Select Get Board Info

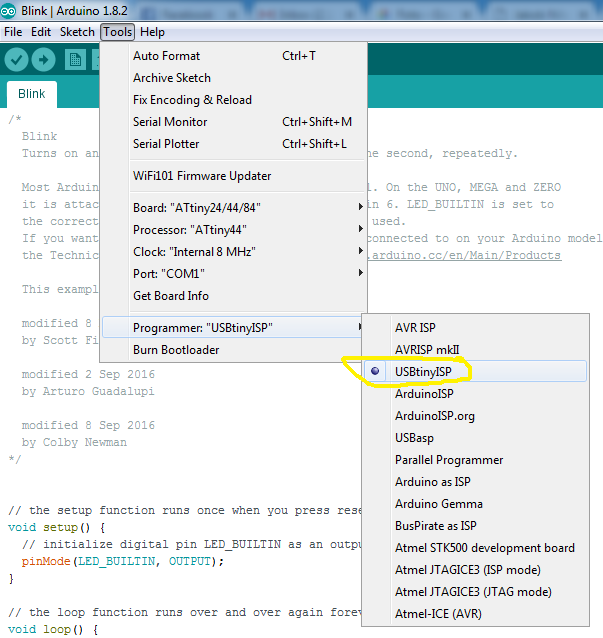pyautogui.click(x=233, y=296)
